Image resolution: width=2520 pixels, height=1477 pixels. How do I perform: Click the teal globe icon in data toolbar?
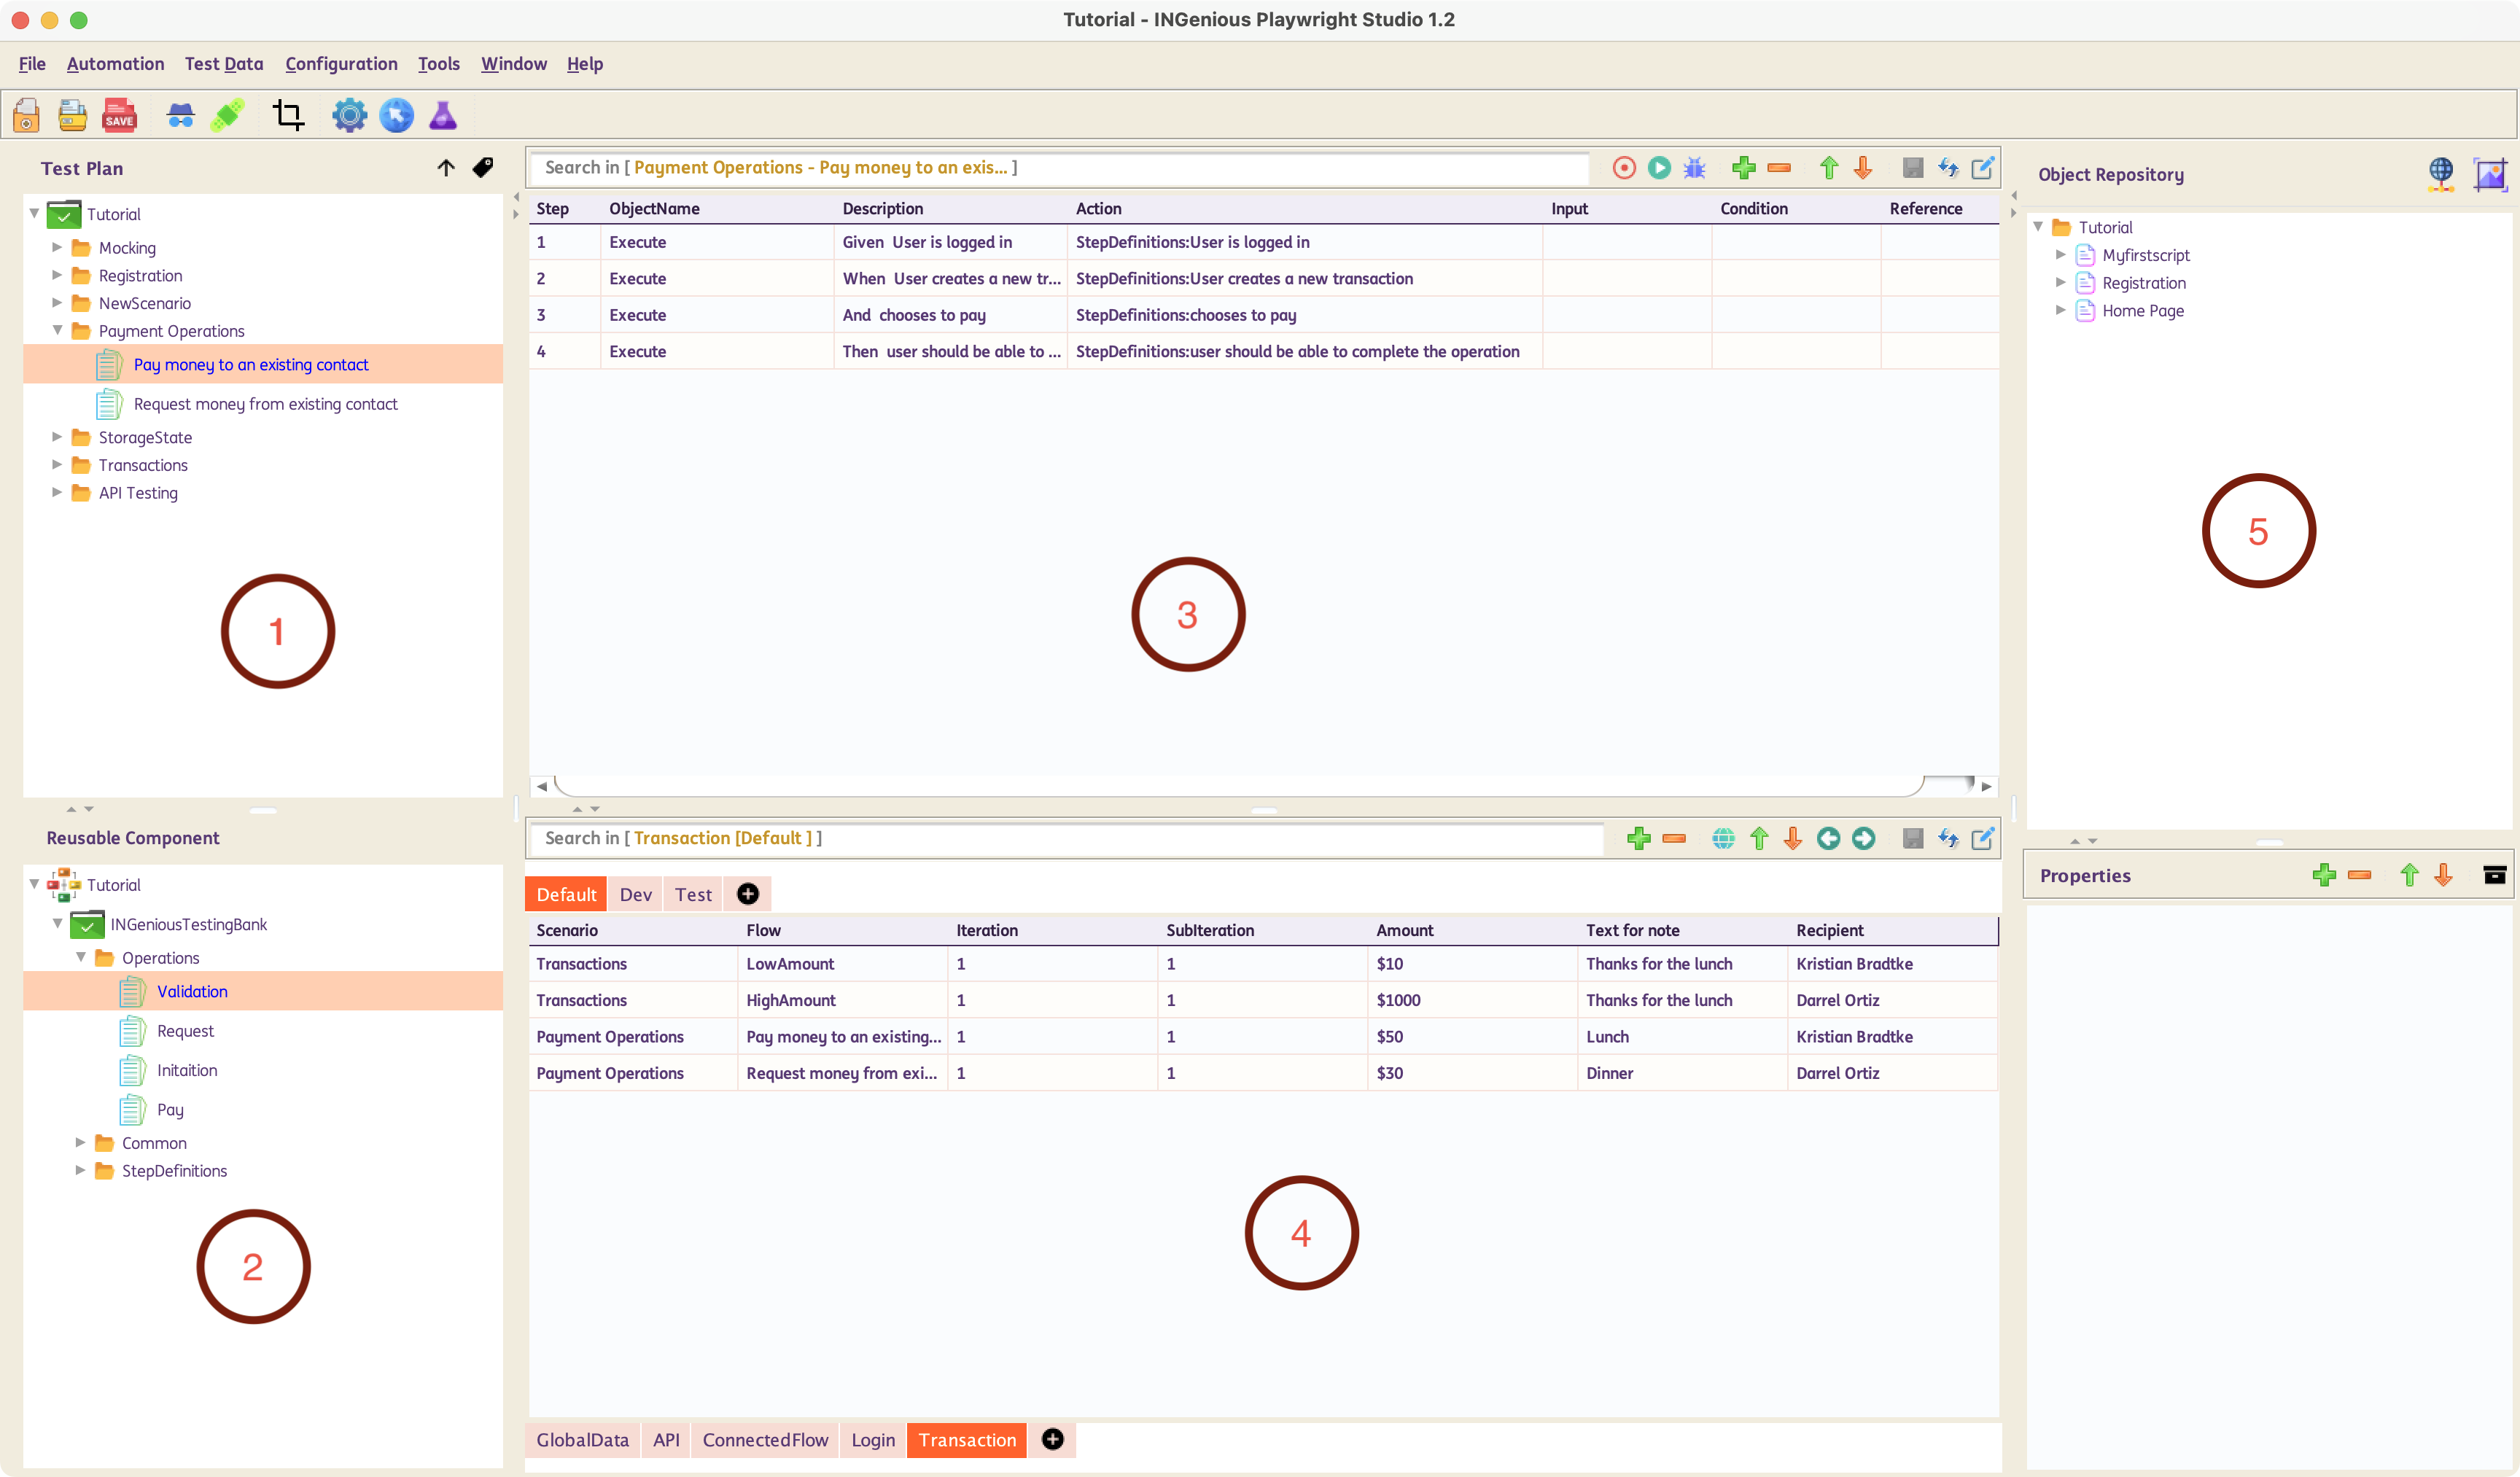(x=1723, y=838)
